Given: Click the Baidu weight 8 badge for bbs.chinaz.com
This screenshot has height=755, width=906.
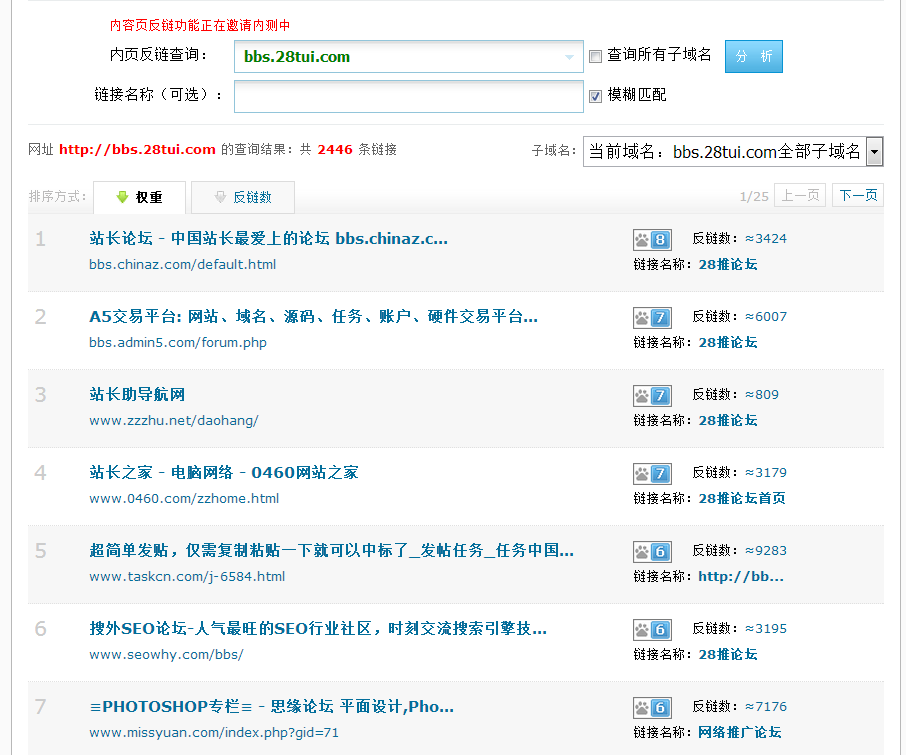Looking at the screenshot, I should click(652, 240).
